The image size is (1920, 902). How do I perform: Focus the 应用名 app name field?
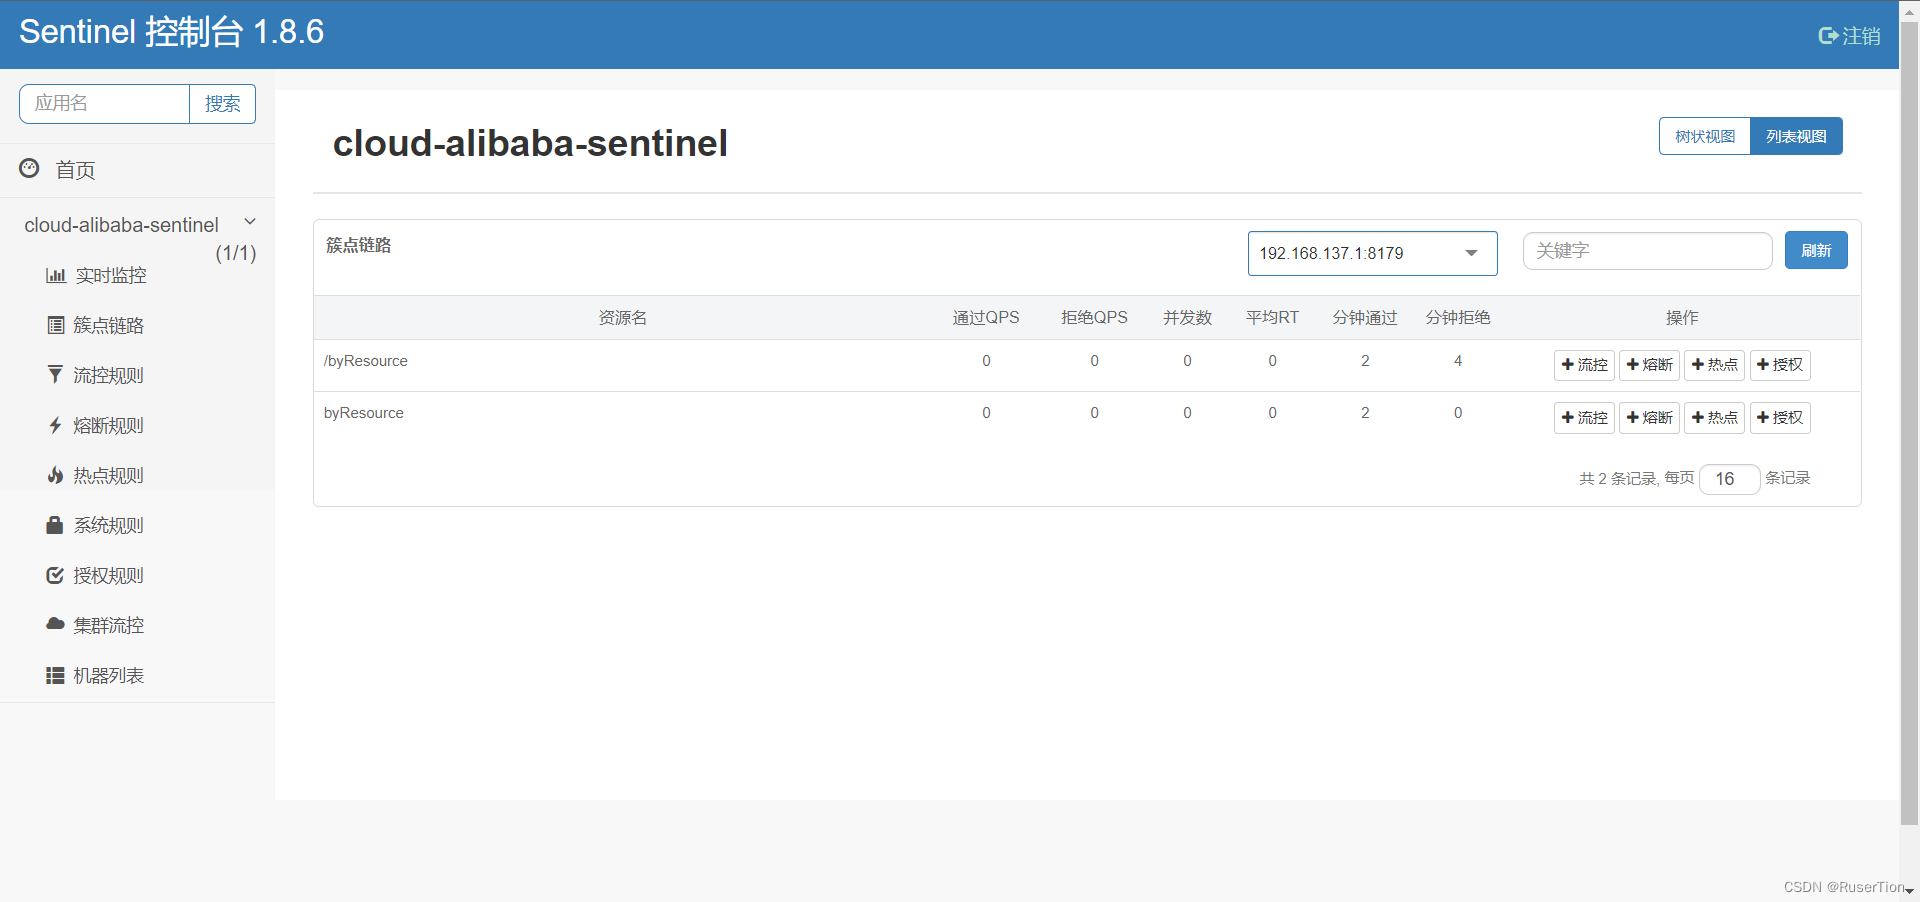[x=104, y=104]
